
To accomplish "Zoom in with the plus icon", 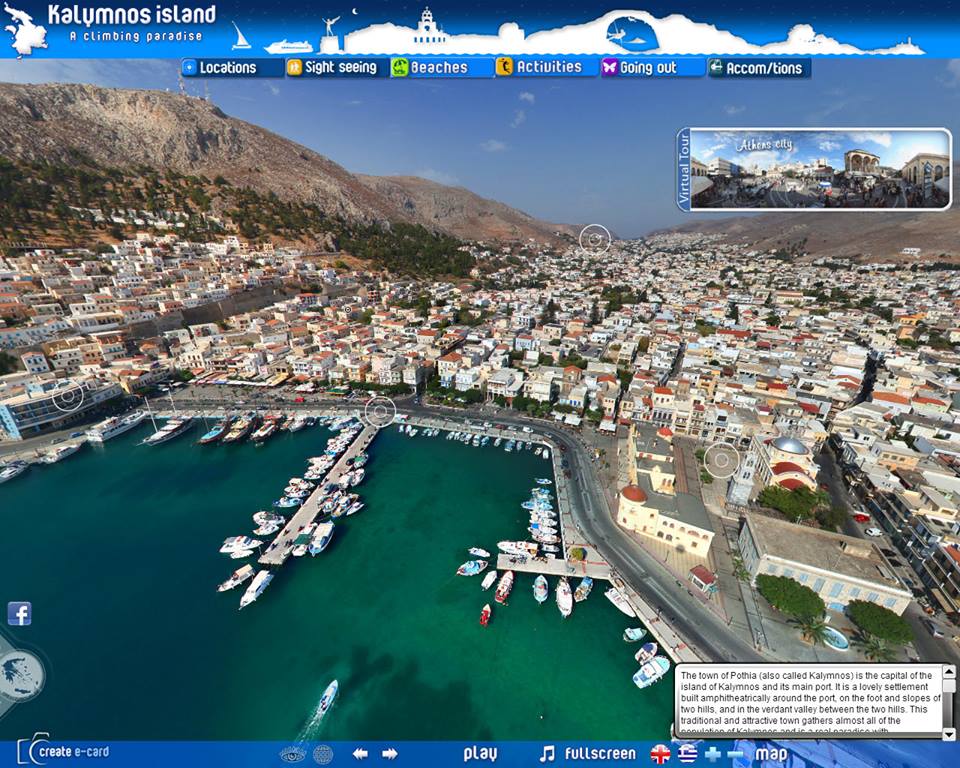I will 713,754.
